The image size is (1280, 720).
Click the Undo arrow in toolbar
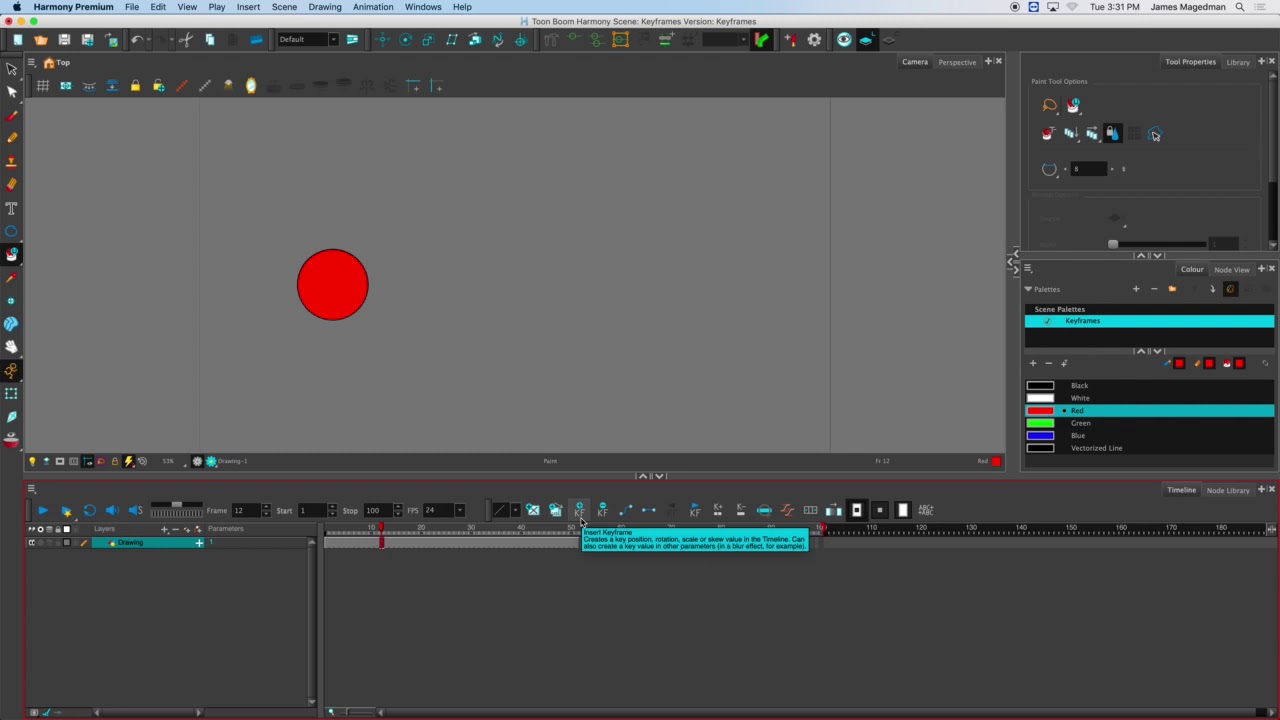tap(137, 40)
